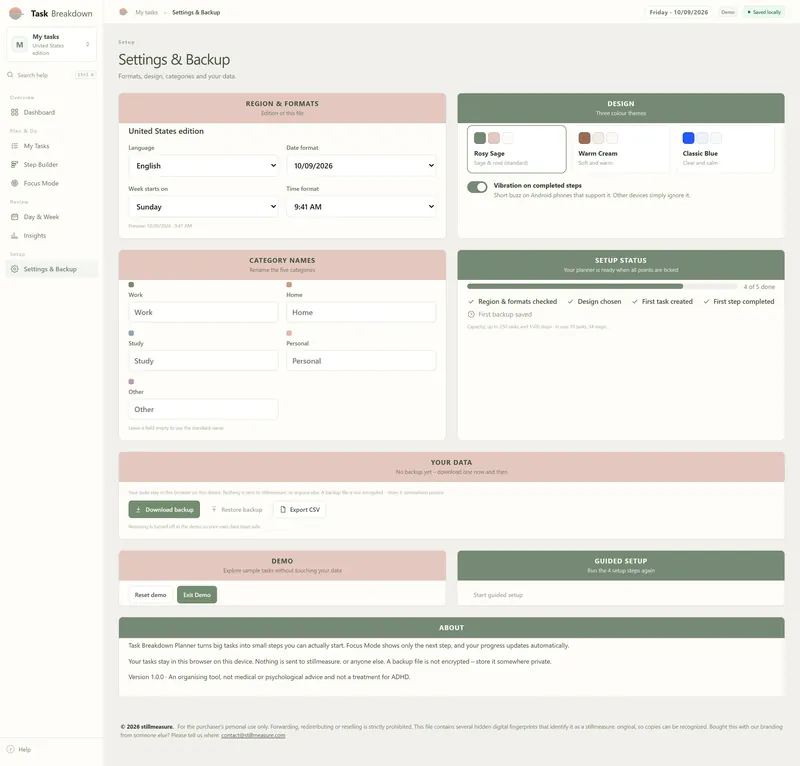Click the Step Builder icon
Screen dimensions: 800x766
[14, 164]
